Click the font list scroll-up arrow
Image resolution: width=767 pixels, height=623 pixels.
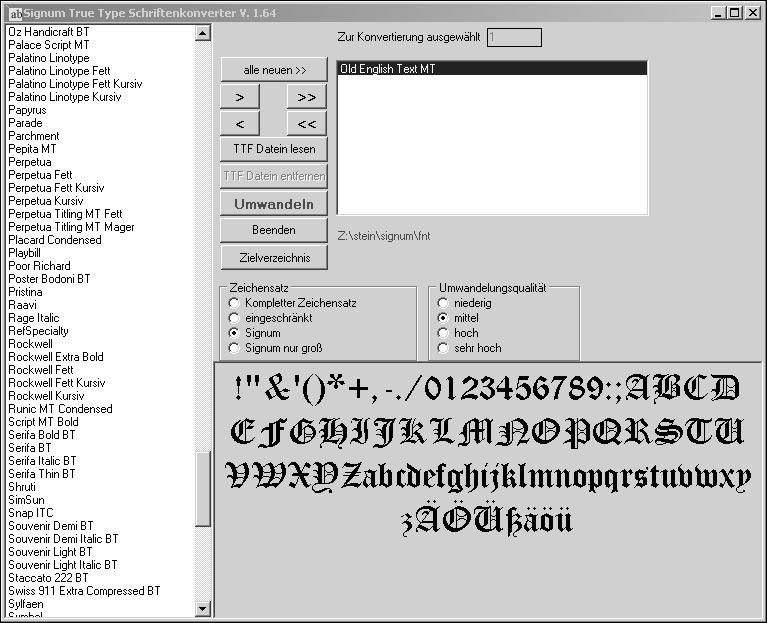click(203, 33)
